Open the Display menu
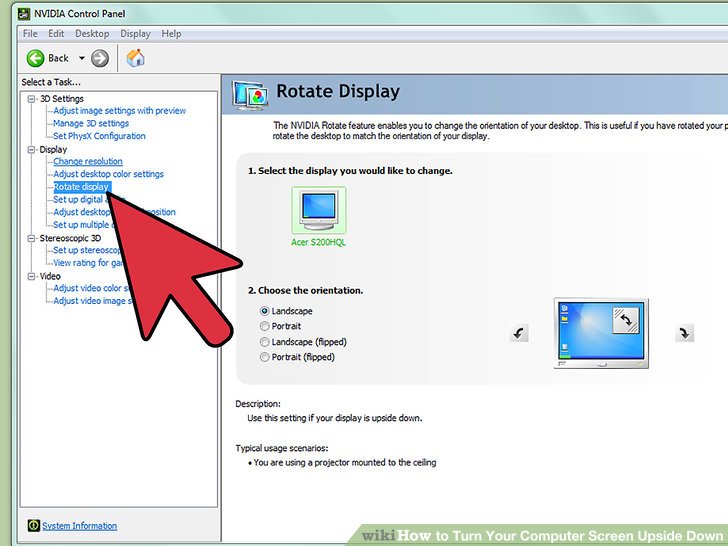Viewport: 728px width, 546px height. pos(136,34)
